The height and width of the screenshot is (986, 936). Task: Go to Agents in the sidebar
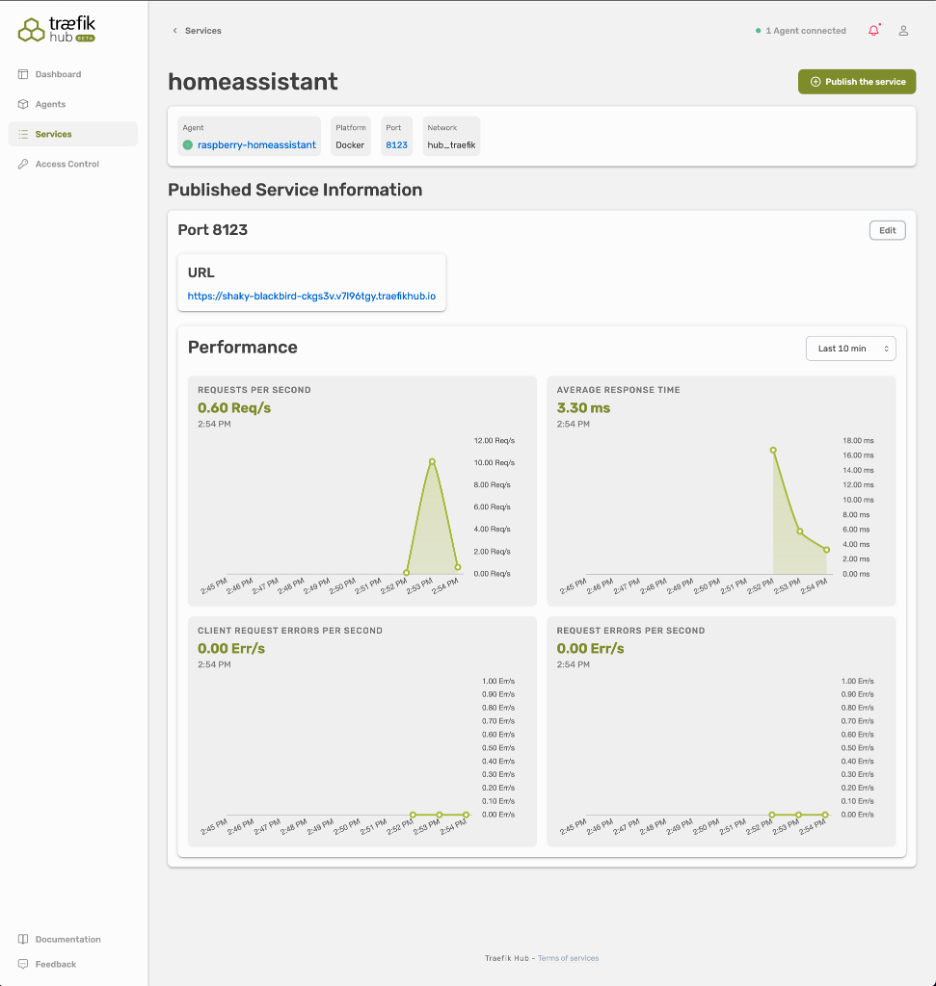(50, 104)
